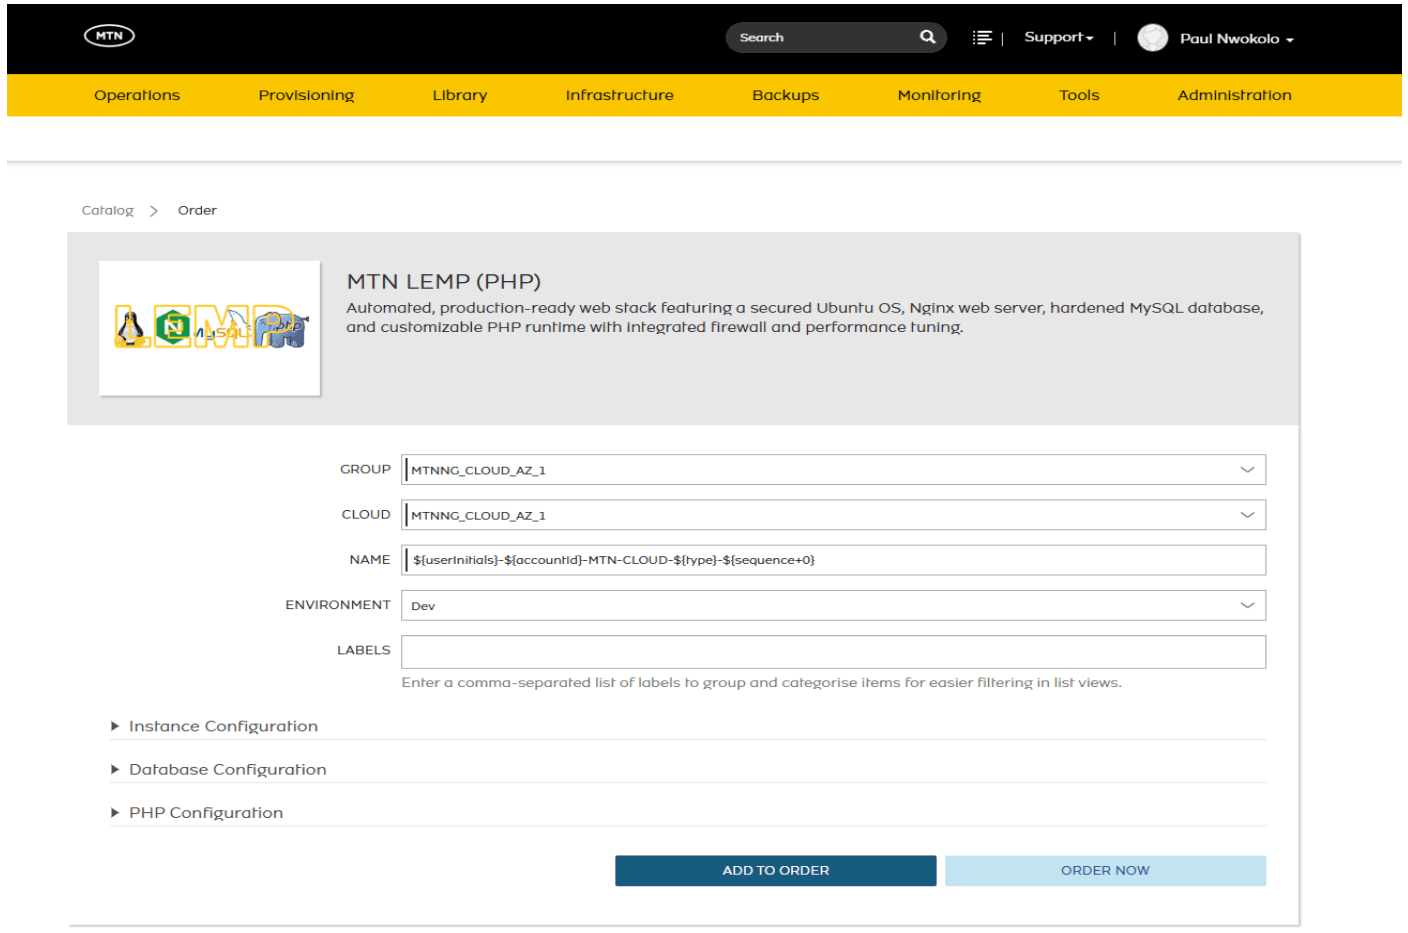Image resolution: width=1408 pixels, height=933 pixels.
Task: Open the Tools menu
Action: point(1079,95)
